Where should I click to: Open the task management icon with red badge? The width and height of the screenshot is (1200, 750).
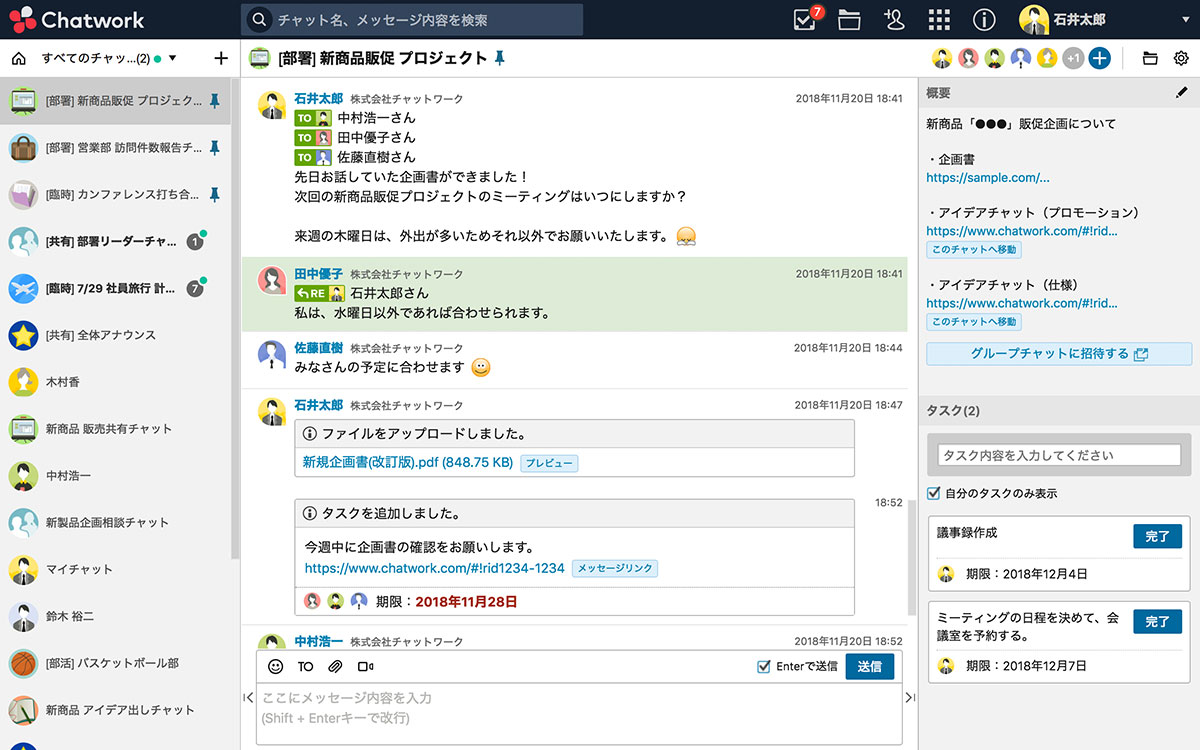coord(804,19)
